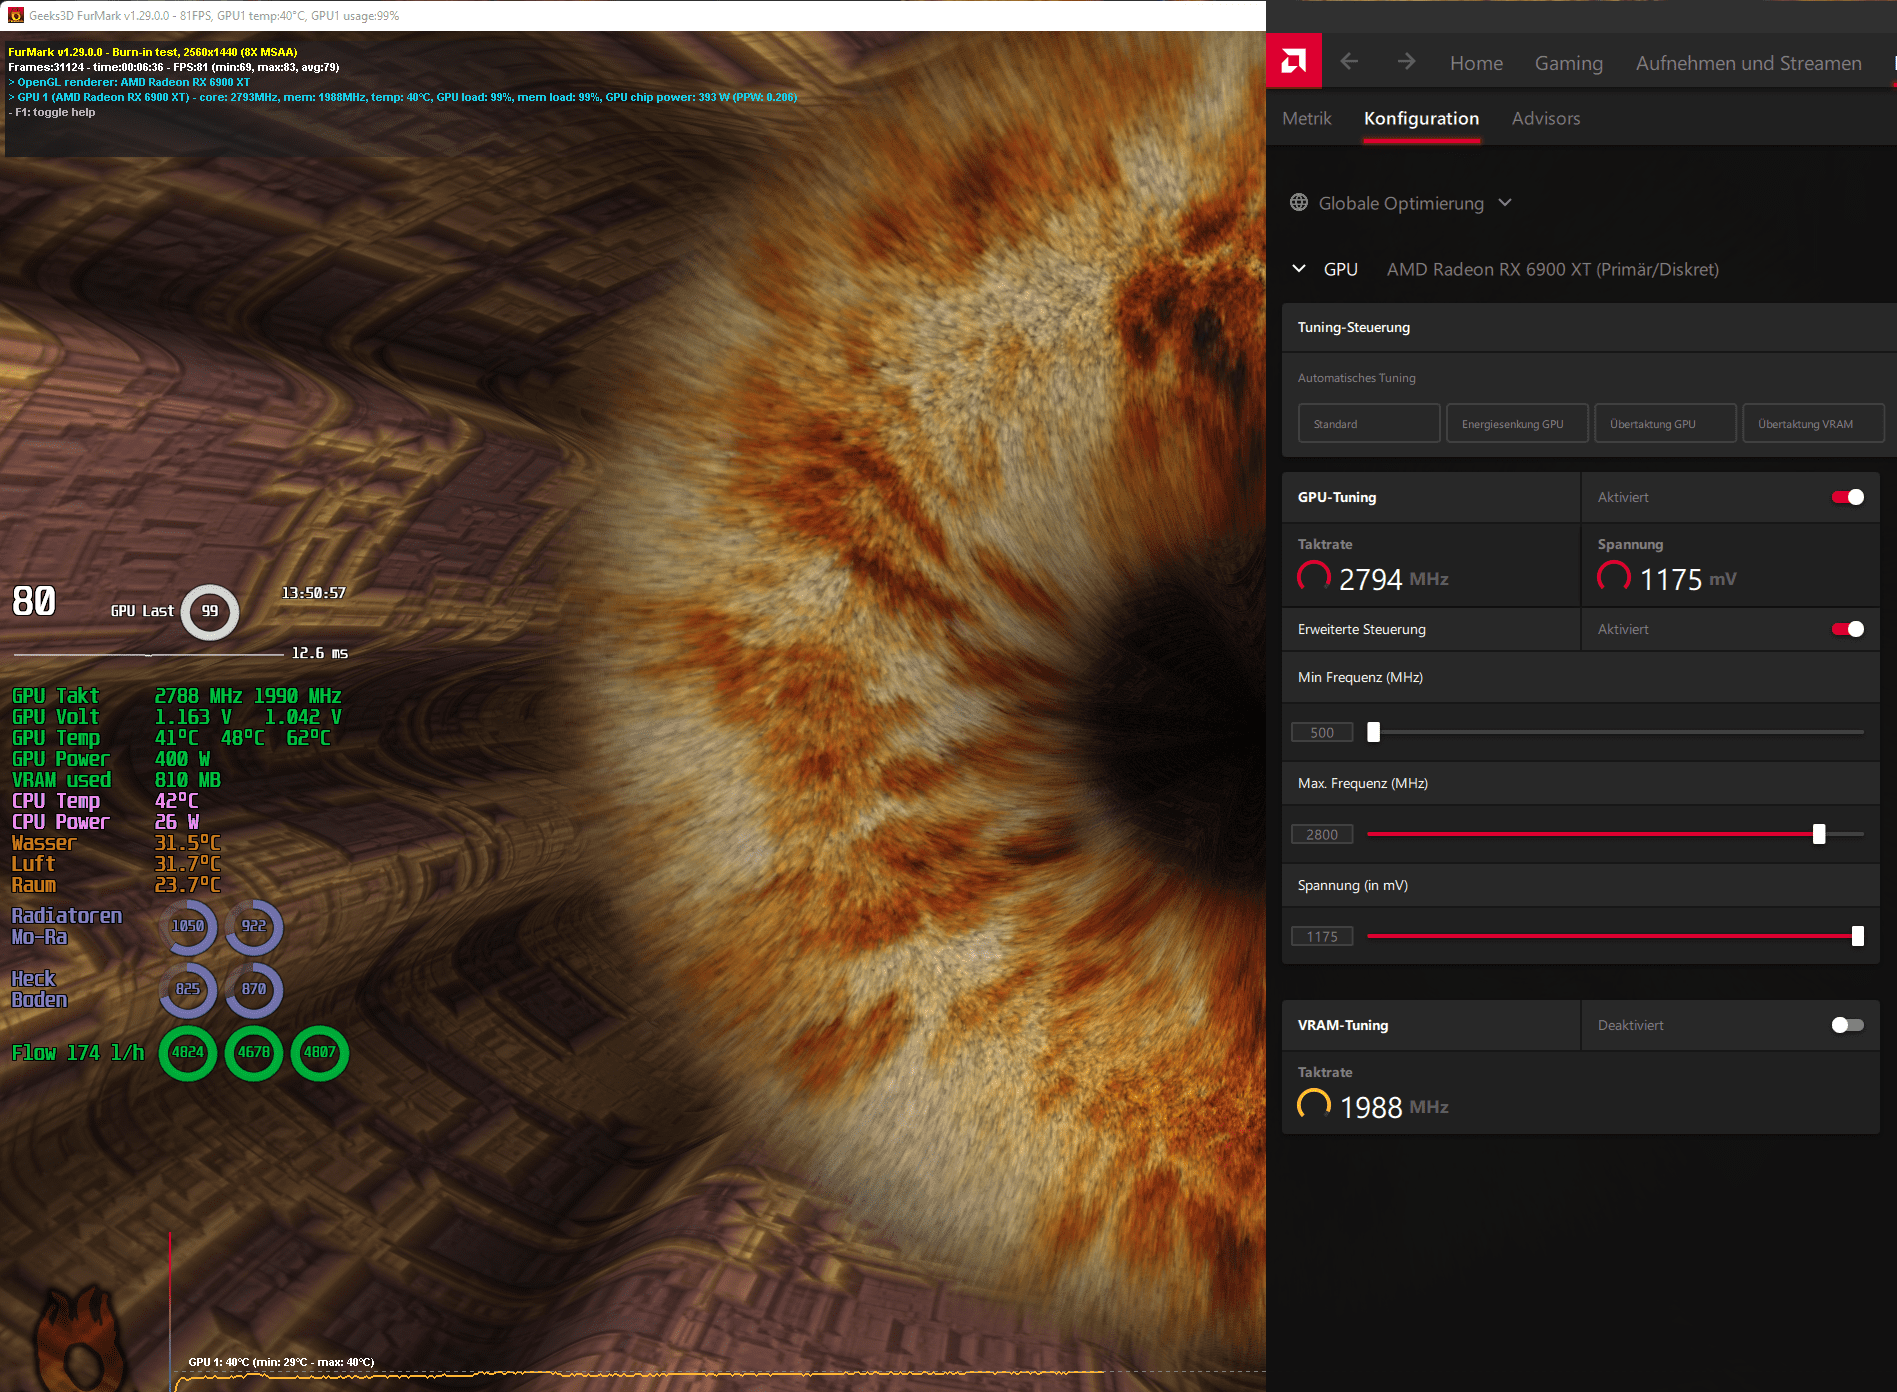Click the GPU Last 99 gauge
Screen dimensions: 1897x1392
coord(209,611)
